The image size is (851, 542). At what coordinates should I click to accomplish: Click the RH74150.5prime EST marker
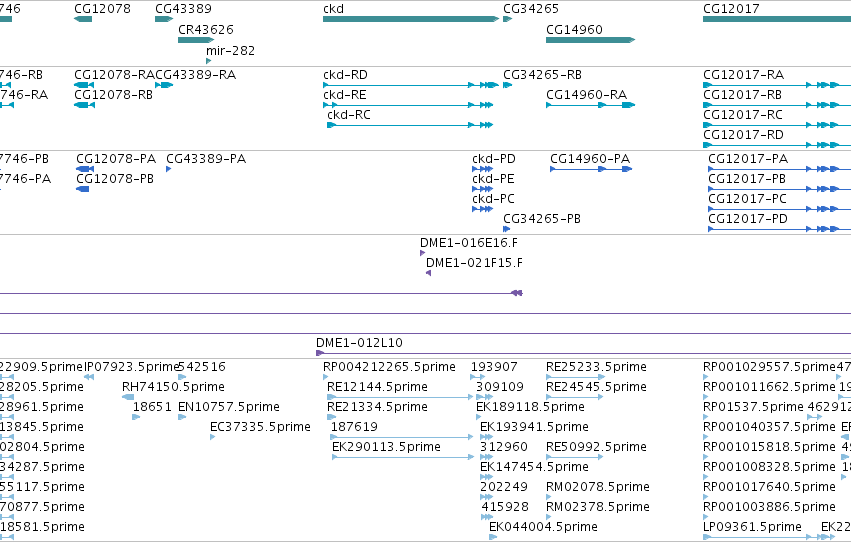128,397
